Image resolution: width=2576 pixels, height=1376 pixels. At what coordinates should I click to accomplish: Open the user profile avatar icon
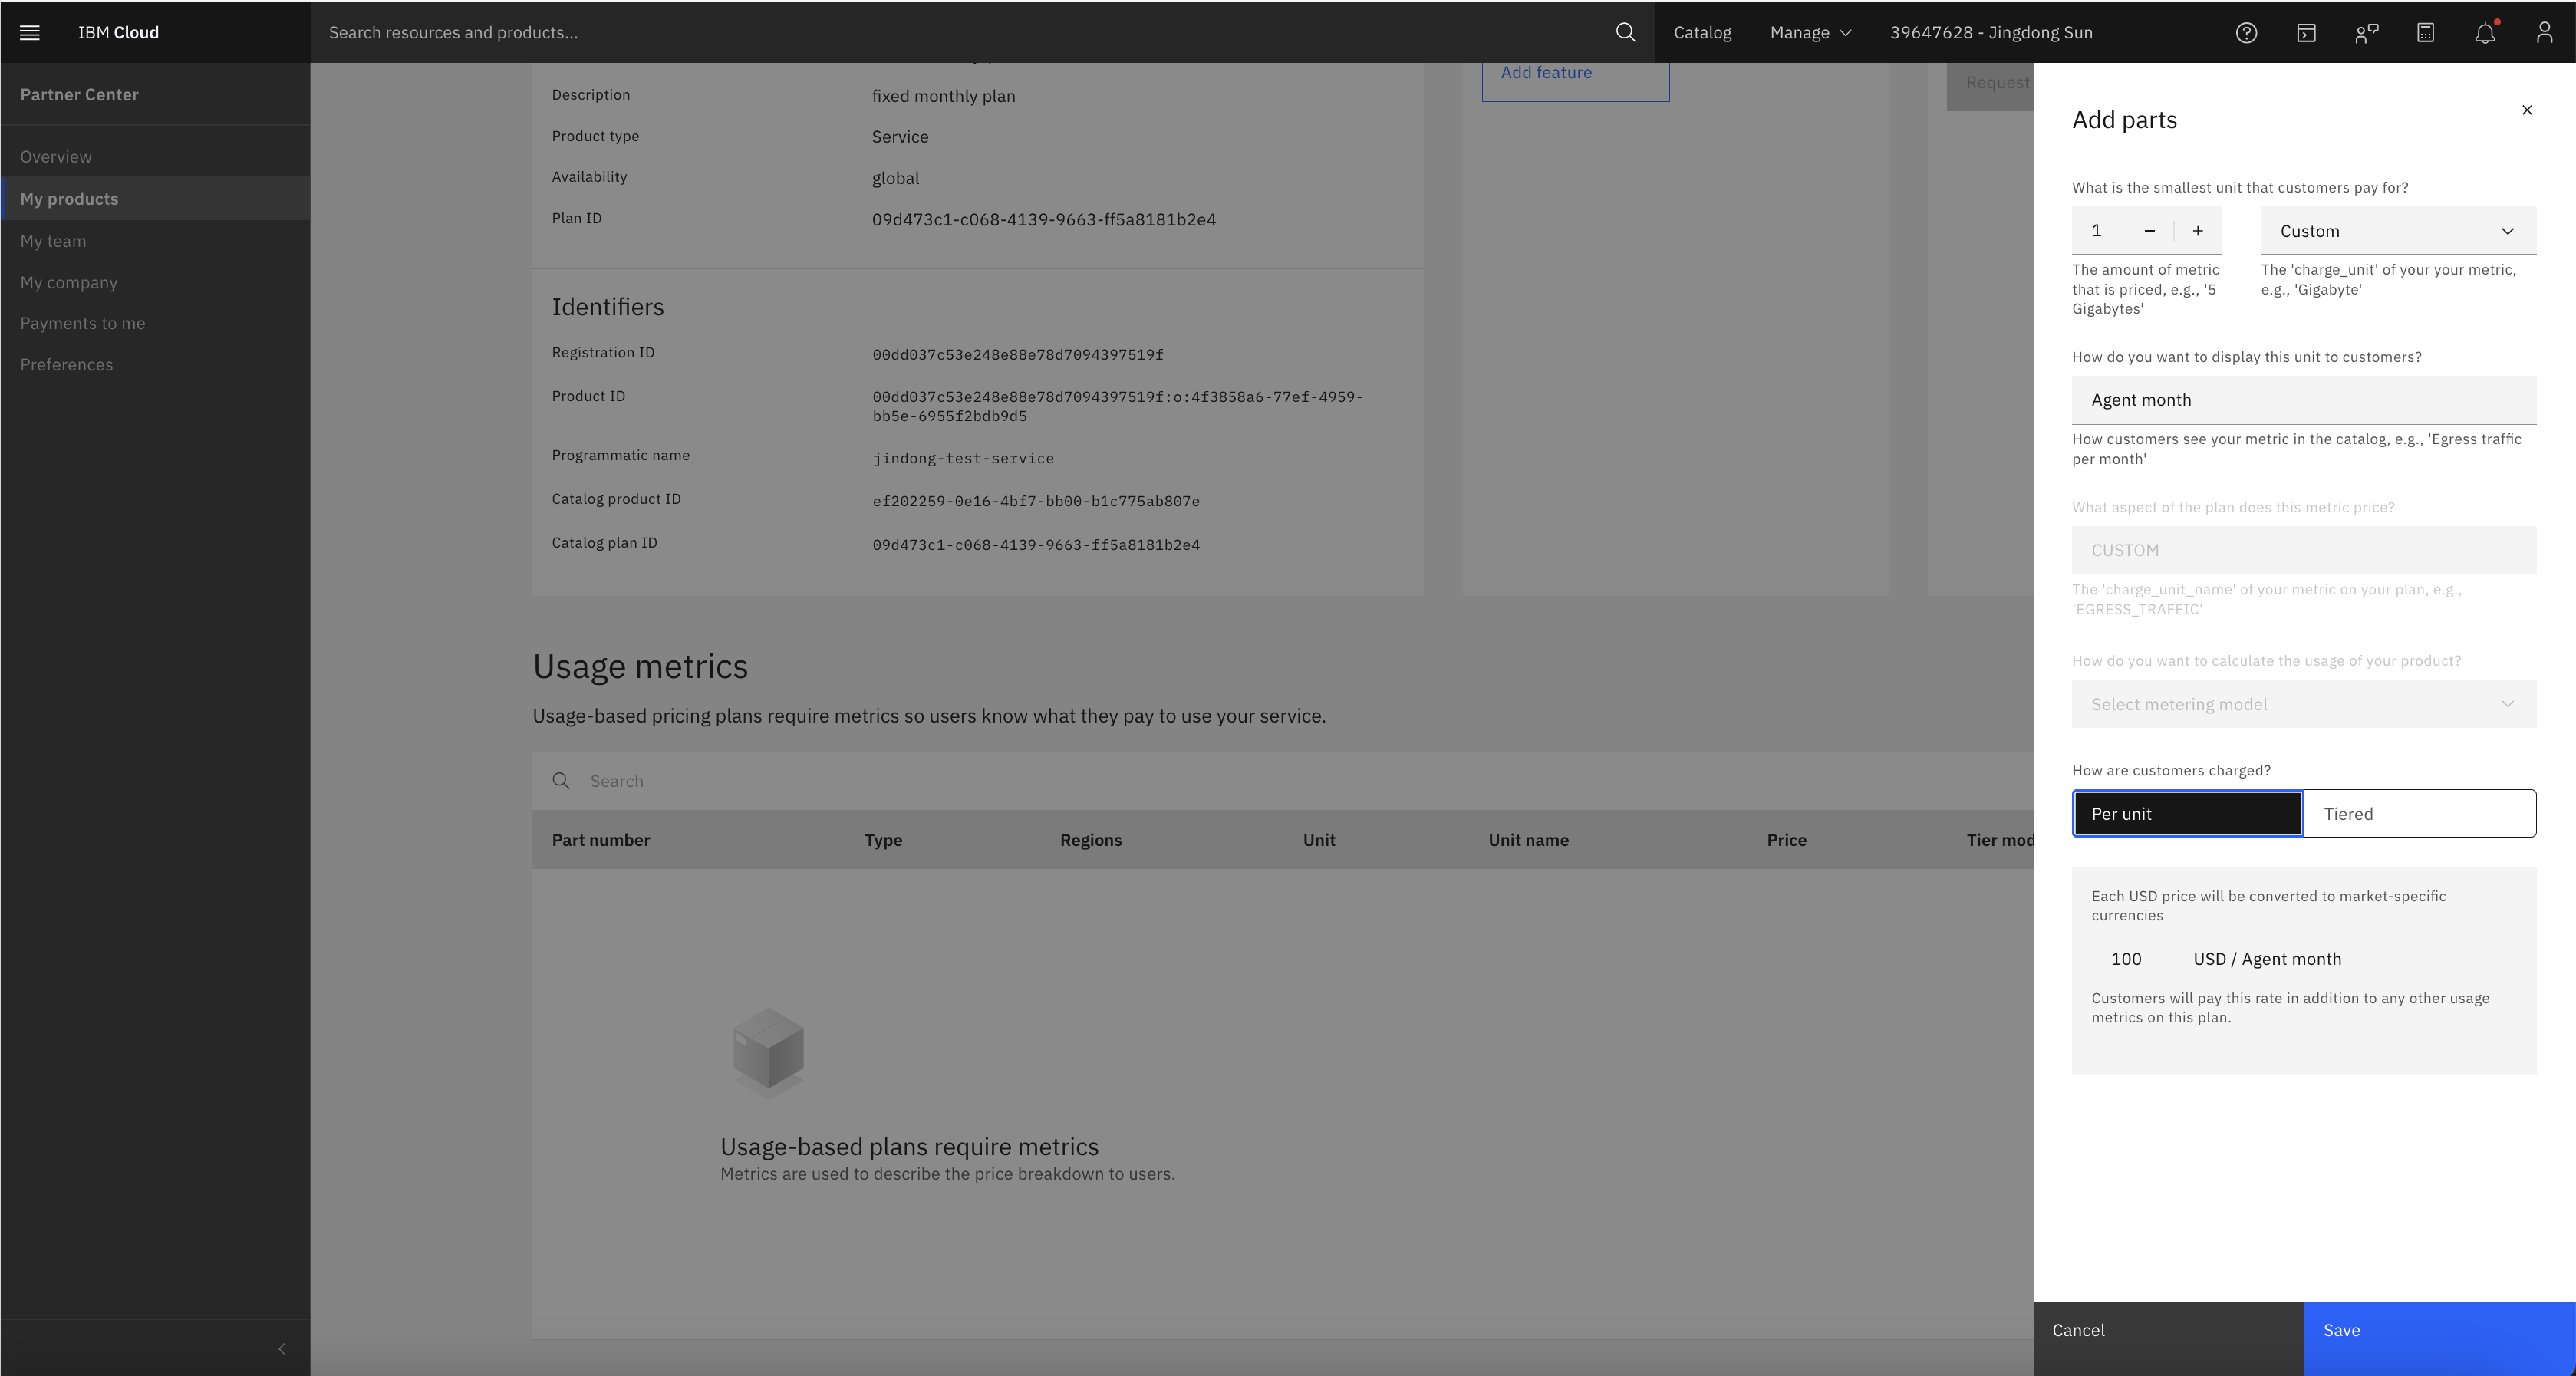click(2544, 32)
